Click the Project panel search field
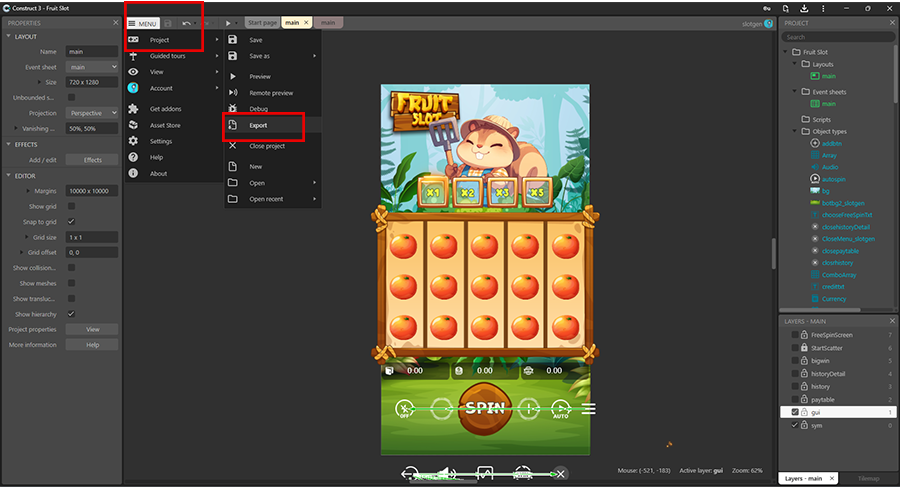This screenshot has height=489, width=900. point(837,37)
